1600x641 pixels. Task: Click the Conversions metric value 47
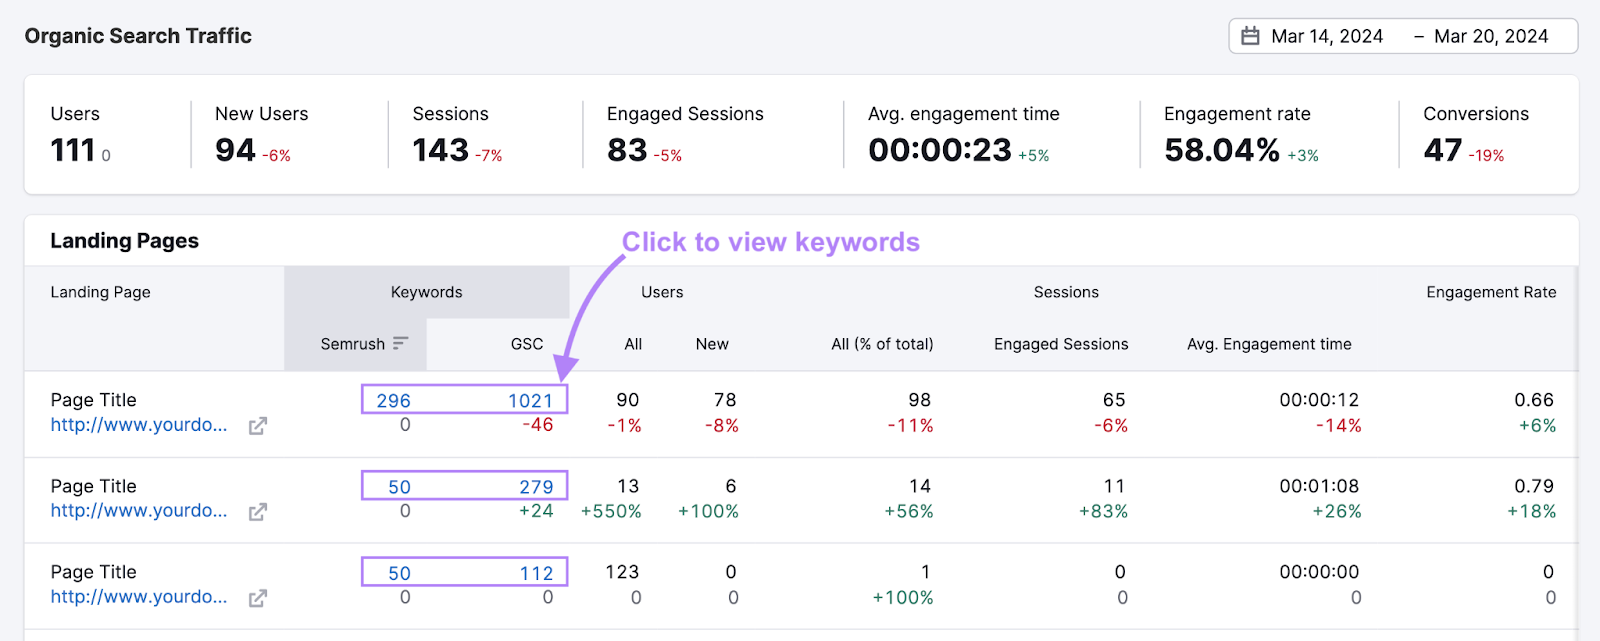click(x=1442, y=150)
